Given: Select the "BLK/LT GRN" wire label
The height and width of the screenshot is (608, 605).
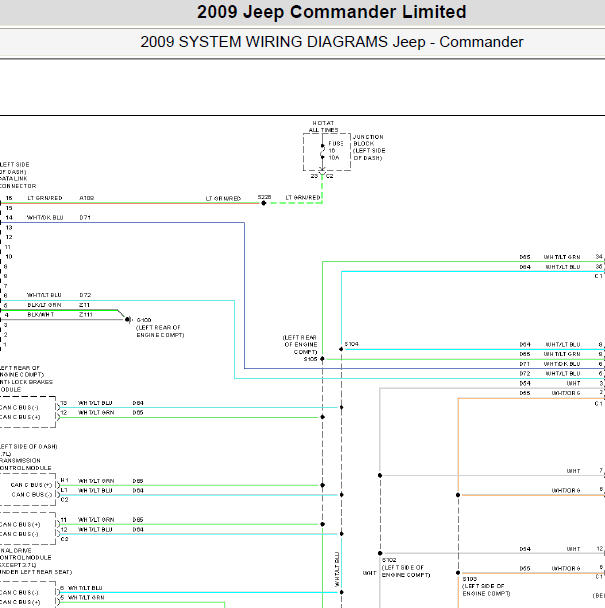Looking at the screenshot, I should 44,305.
